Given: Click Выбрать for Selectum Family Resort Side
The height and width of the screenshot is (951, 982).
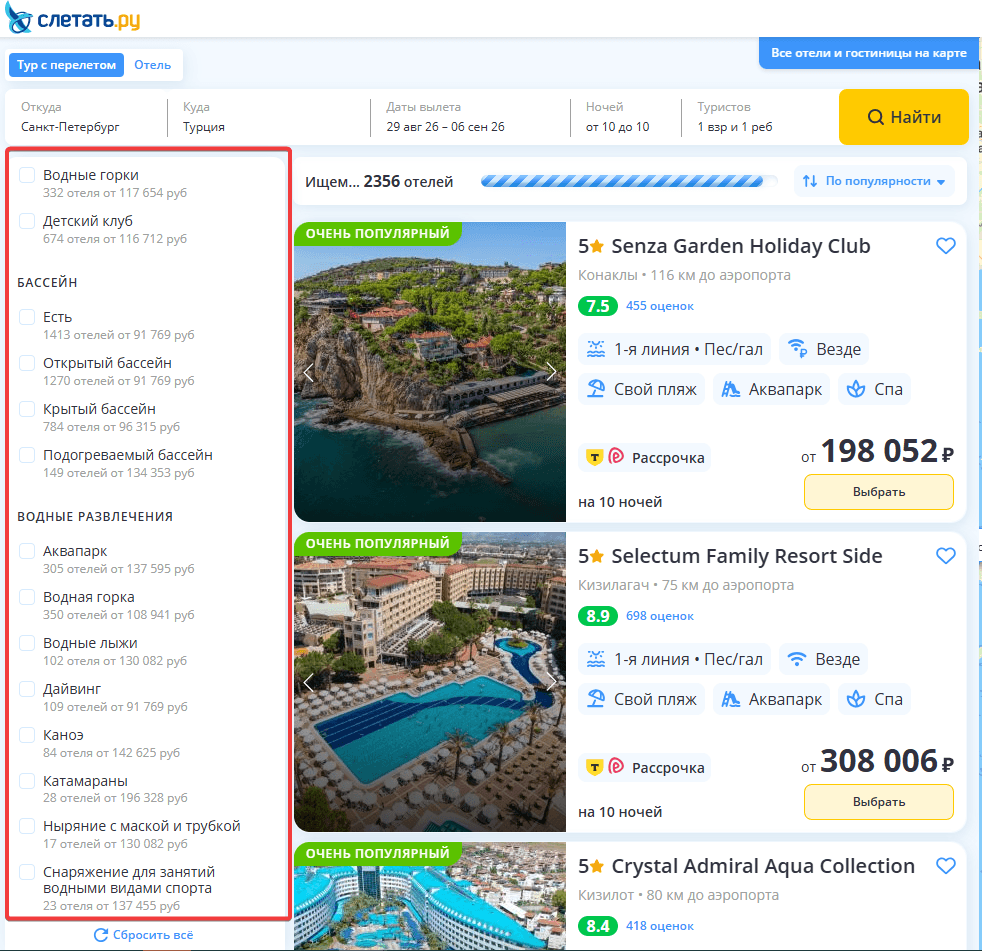Looking at the screenshot, I should 879,802.
